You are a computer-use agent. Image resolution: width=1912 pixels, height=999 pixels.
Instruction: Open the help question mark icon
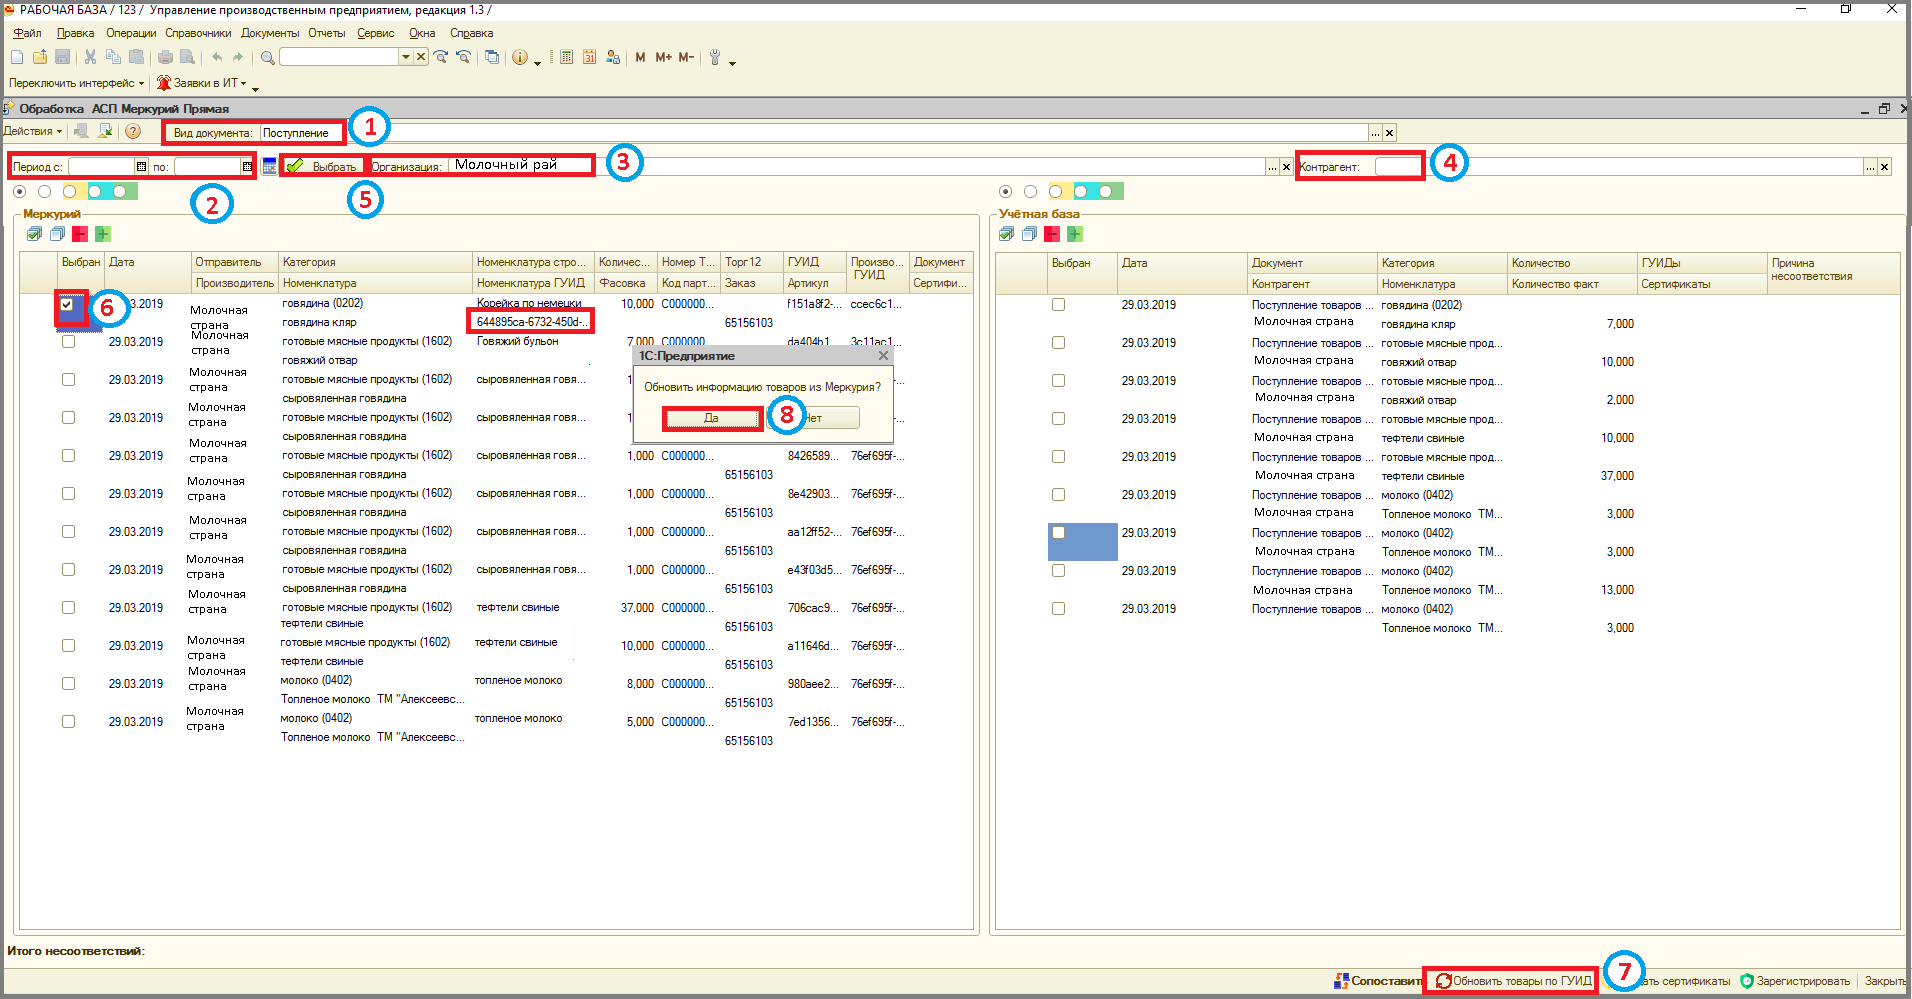point(133,131)
